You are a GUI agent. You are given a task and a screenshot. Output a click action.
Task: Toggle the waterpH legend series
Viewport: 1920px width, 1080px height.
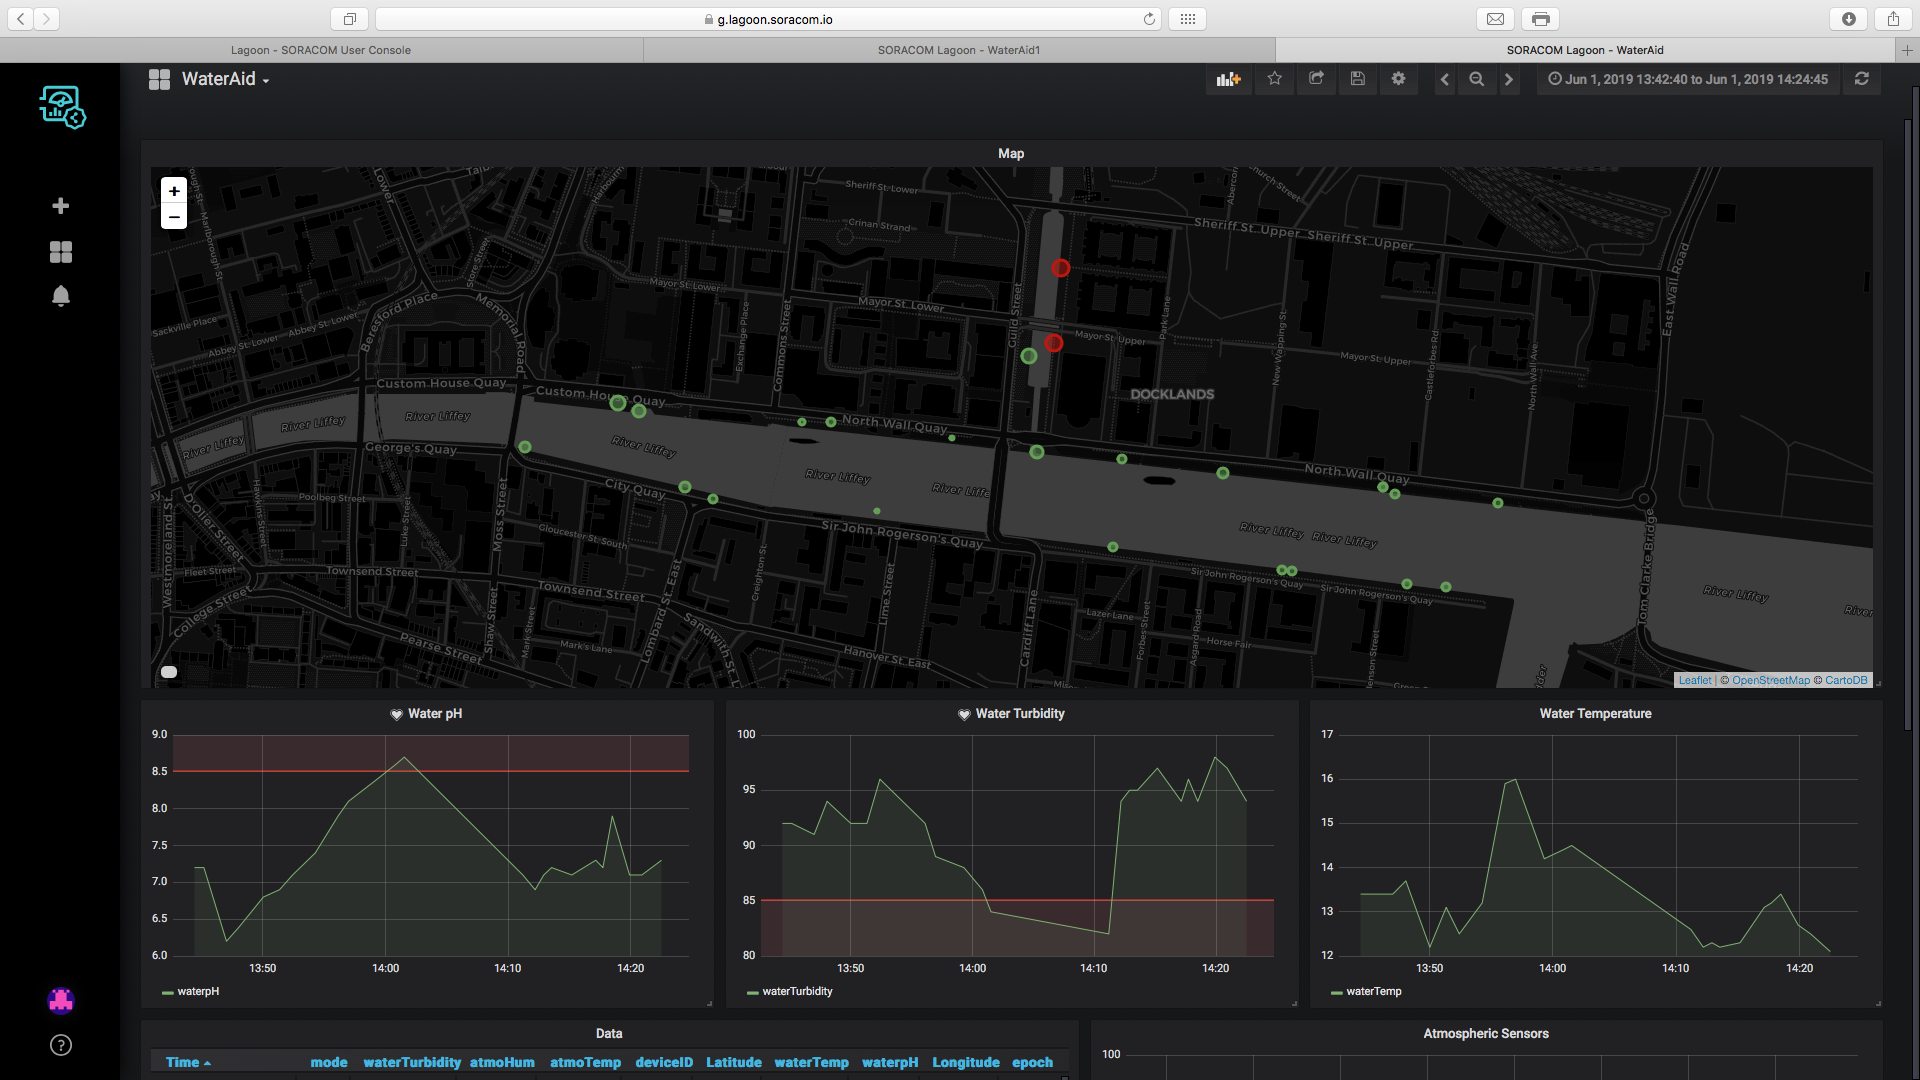[197, 991]
